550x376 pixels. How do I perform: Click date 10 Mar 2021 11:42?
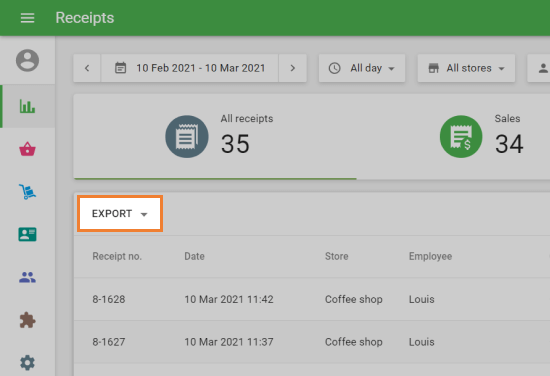229,299
